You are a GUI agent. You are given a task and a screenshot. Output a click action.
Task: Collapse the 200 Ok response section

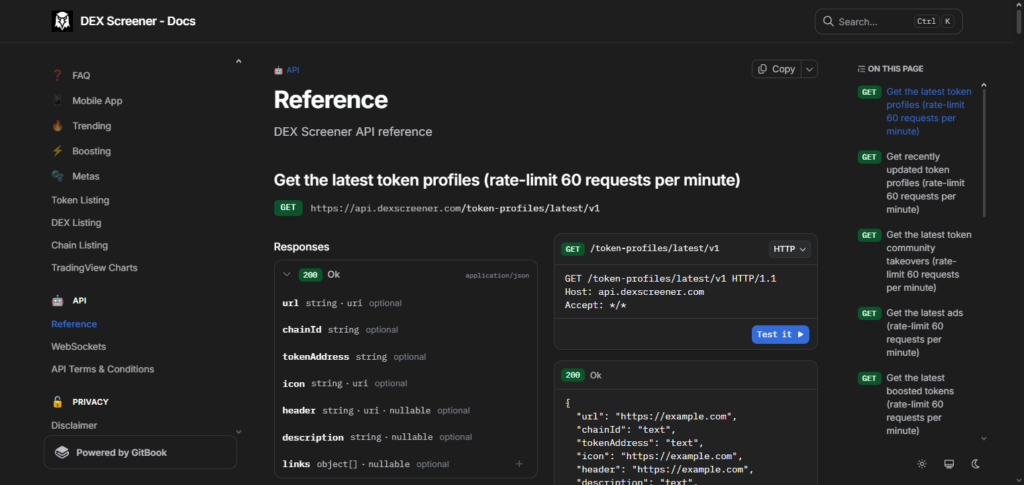click(286, 275)
